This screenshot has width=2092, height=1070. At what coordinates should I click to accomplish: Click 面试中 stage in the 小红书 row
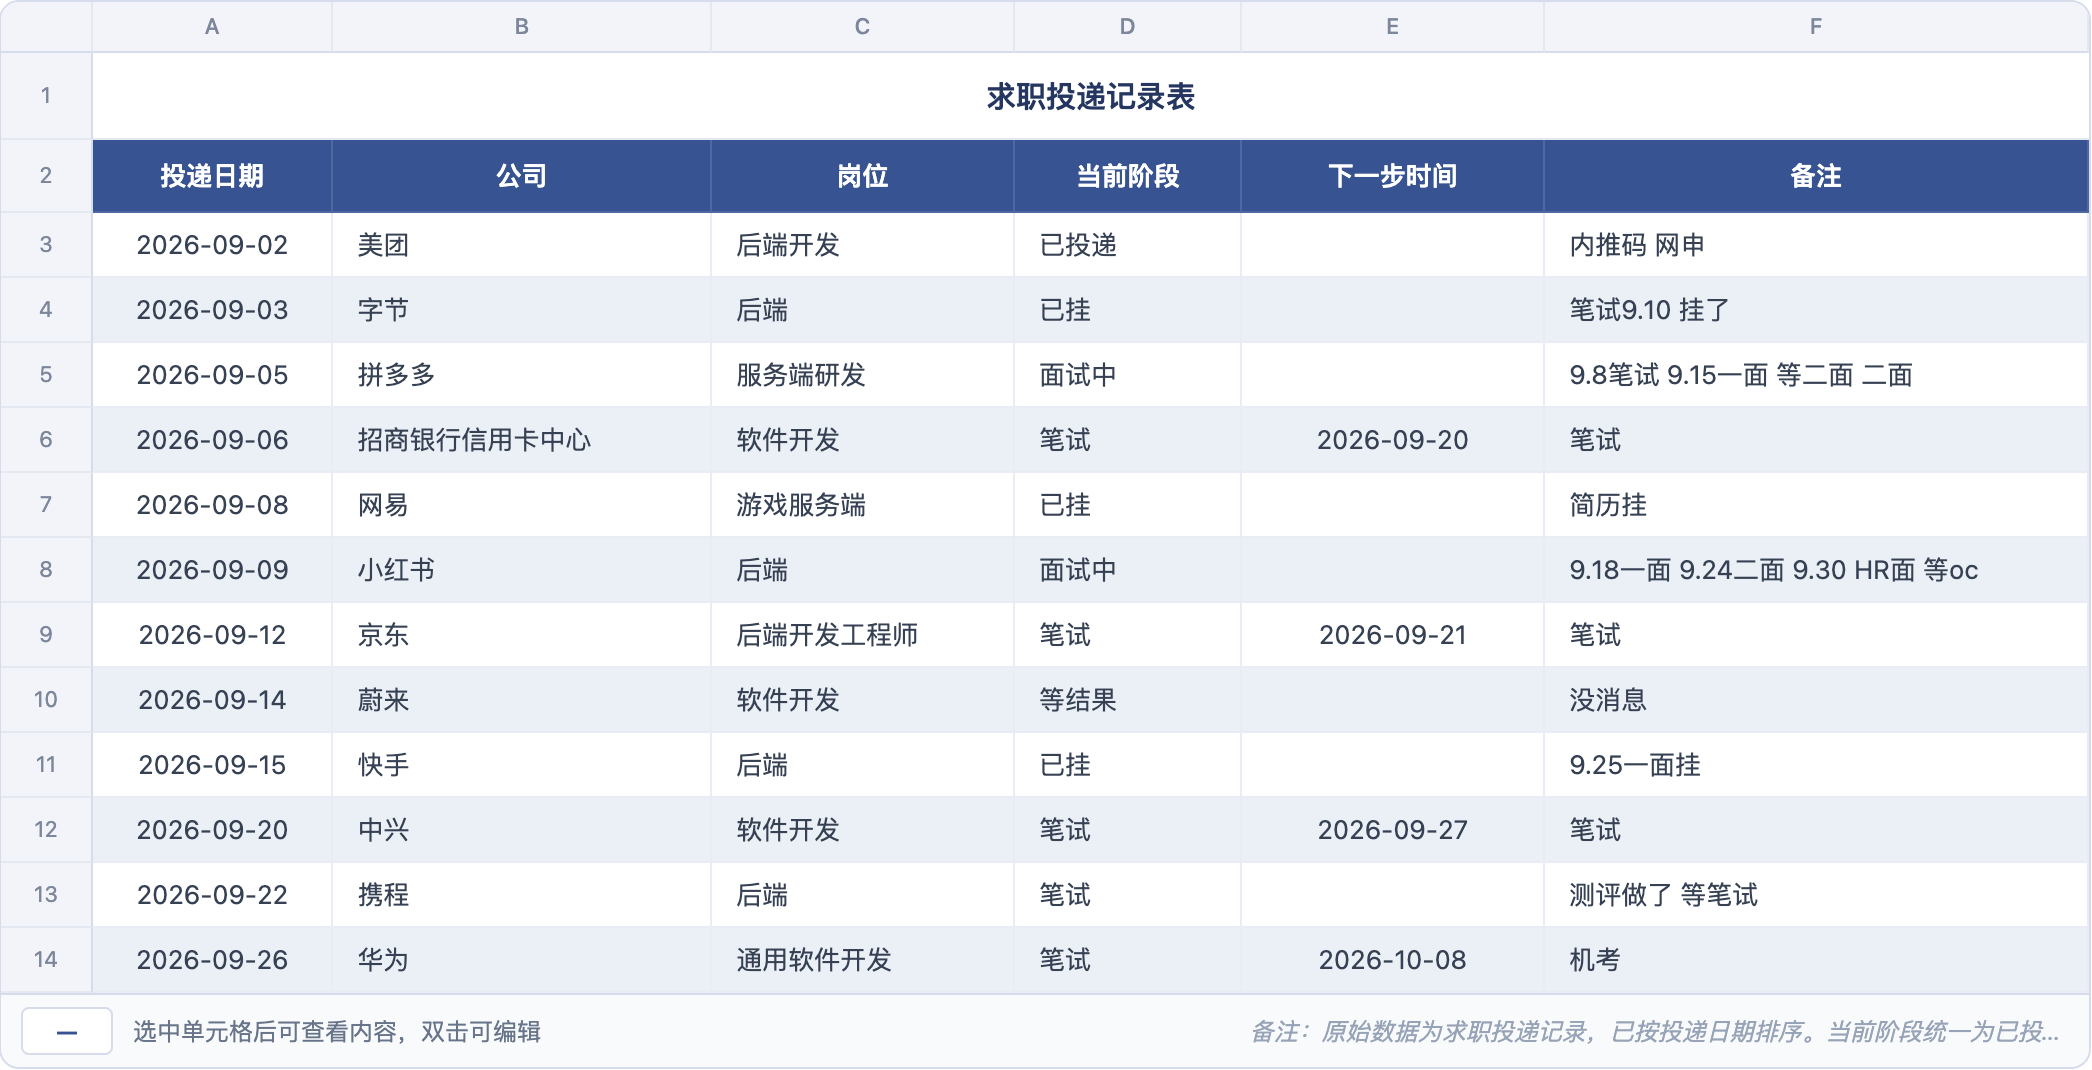1127,570
